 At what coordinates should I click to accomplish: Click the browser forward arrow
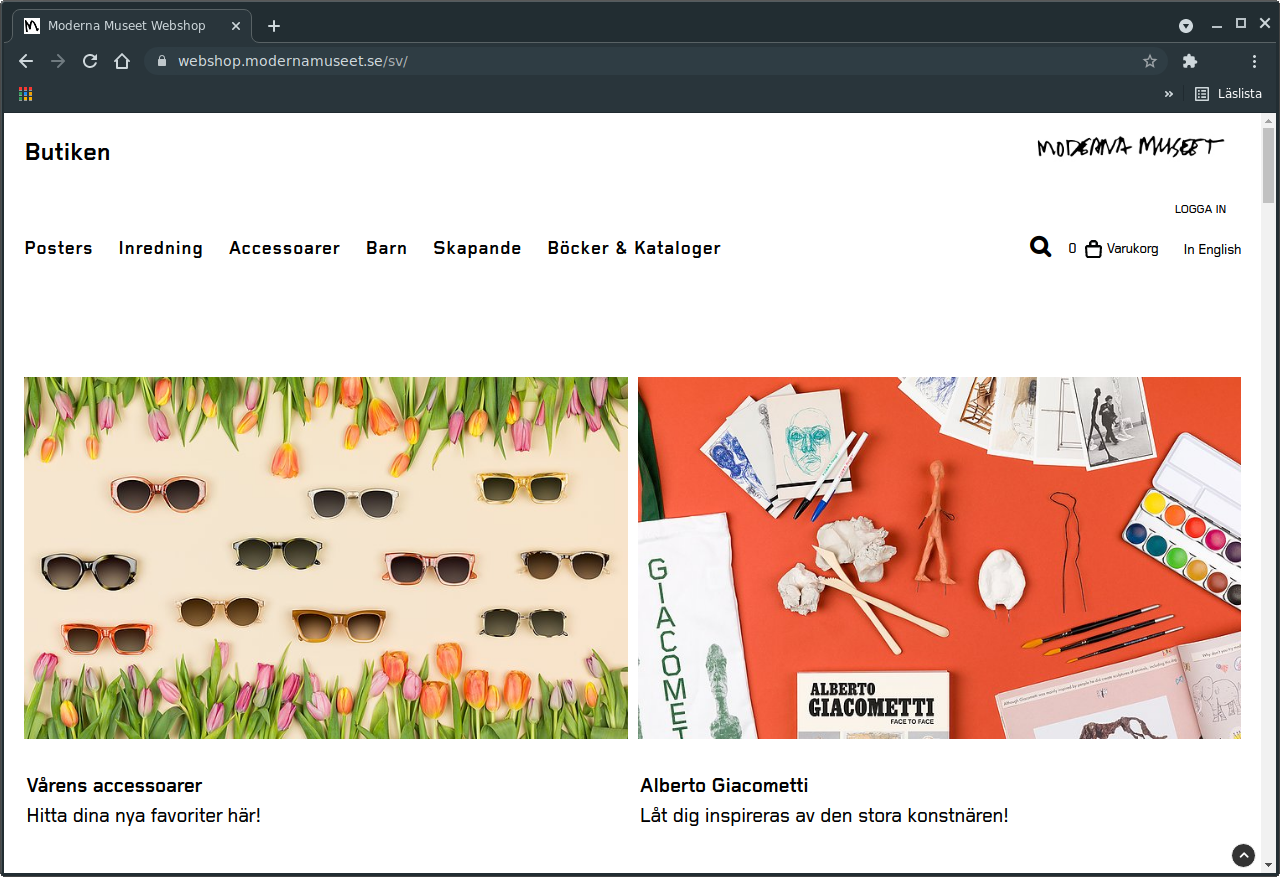pos(58,61)
